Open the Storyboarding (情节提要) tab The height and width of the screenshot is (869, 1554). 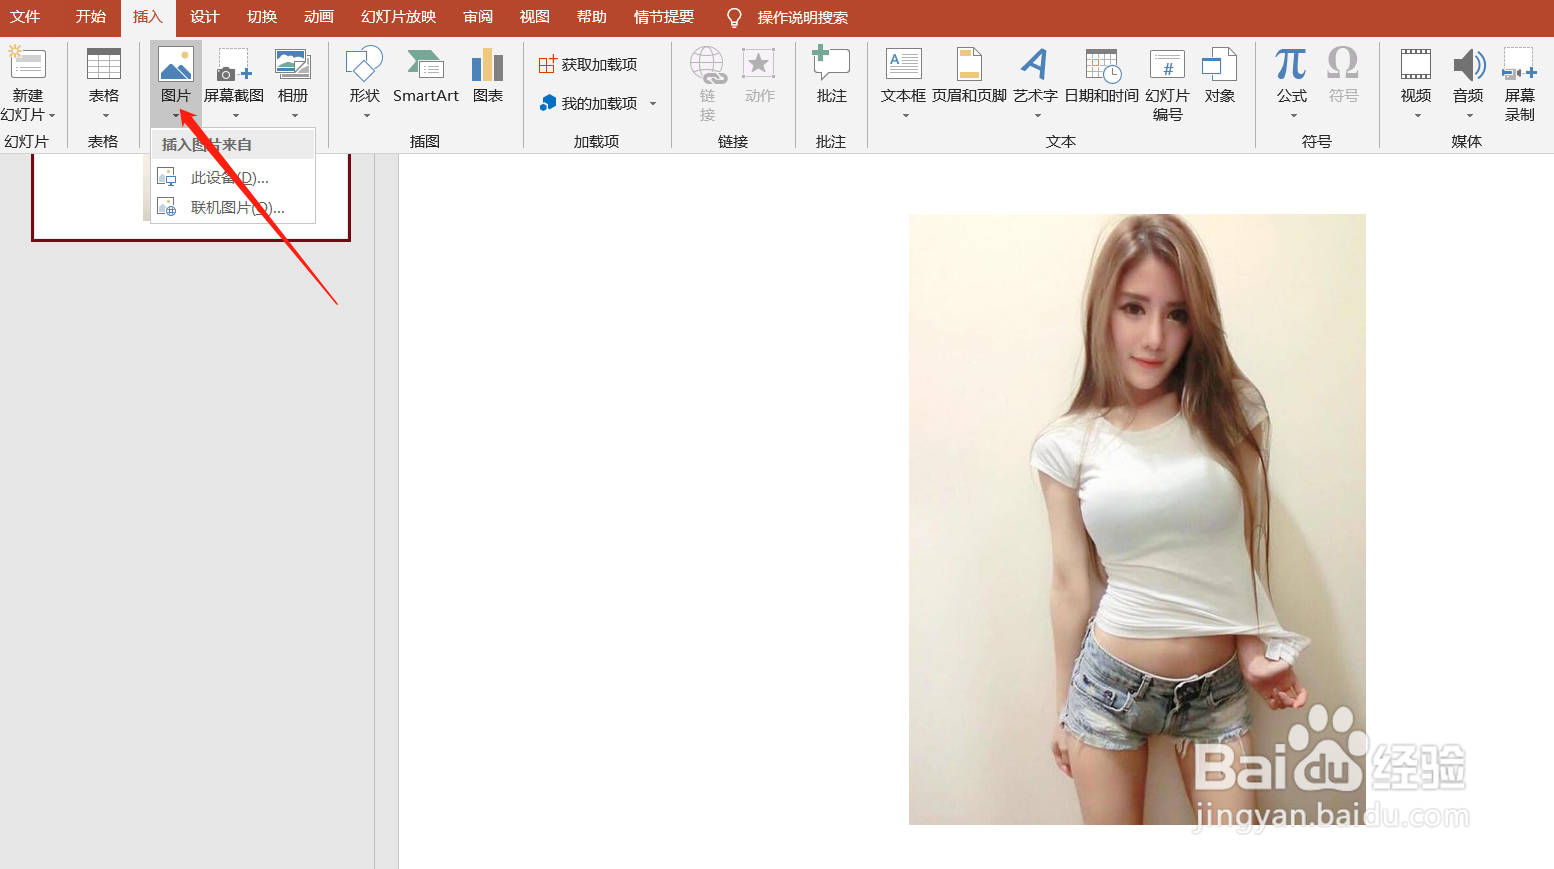point(663,17)
